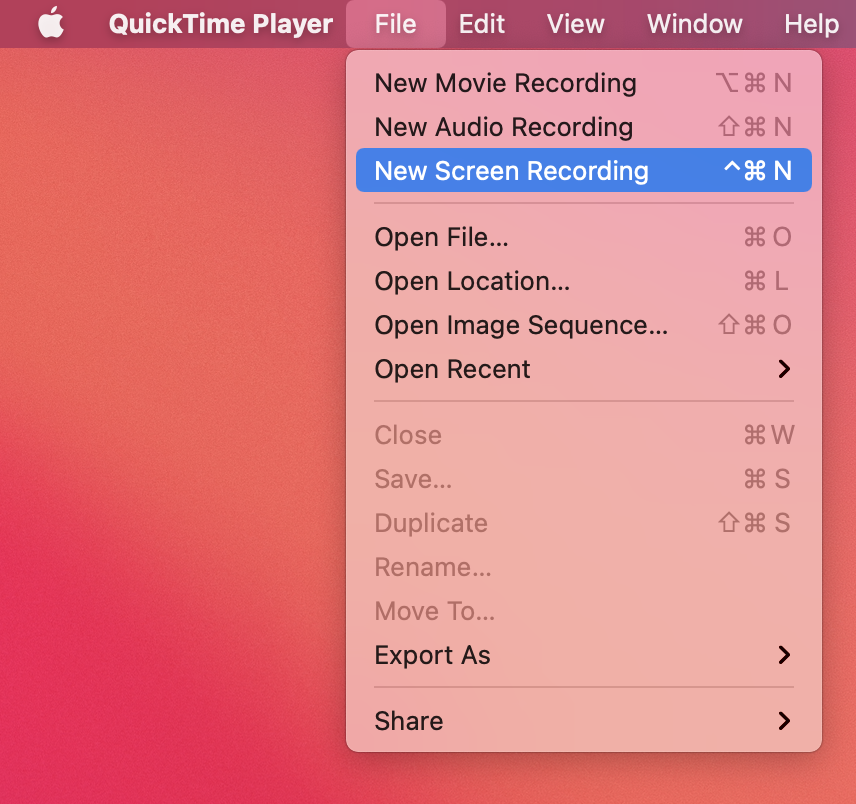Select New Audio Recording
This screenshot has height=804, width=856.
coord(503,127)
